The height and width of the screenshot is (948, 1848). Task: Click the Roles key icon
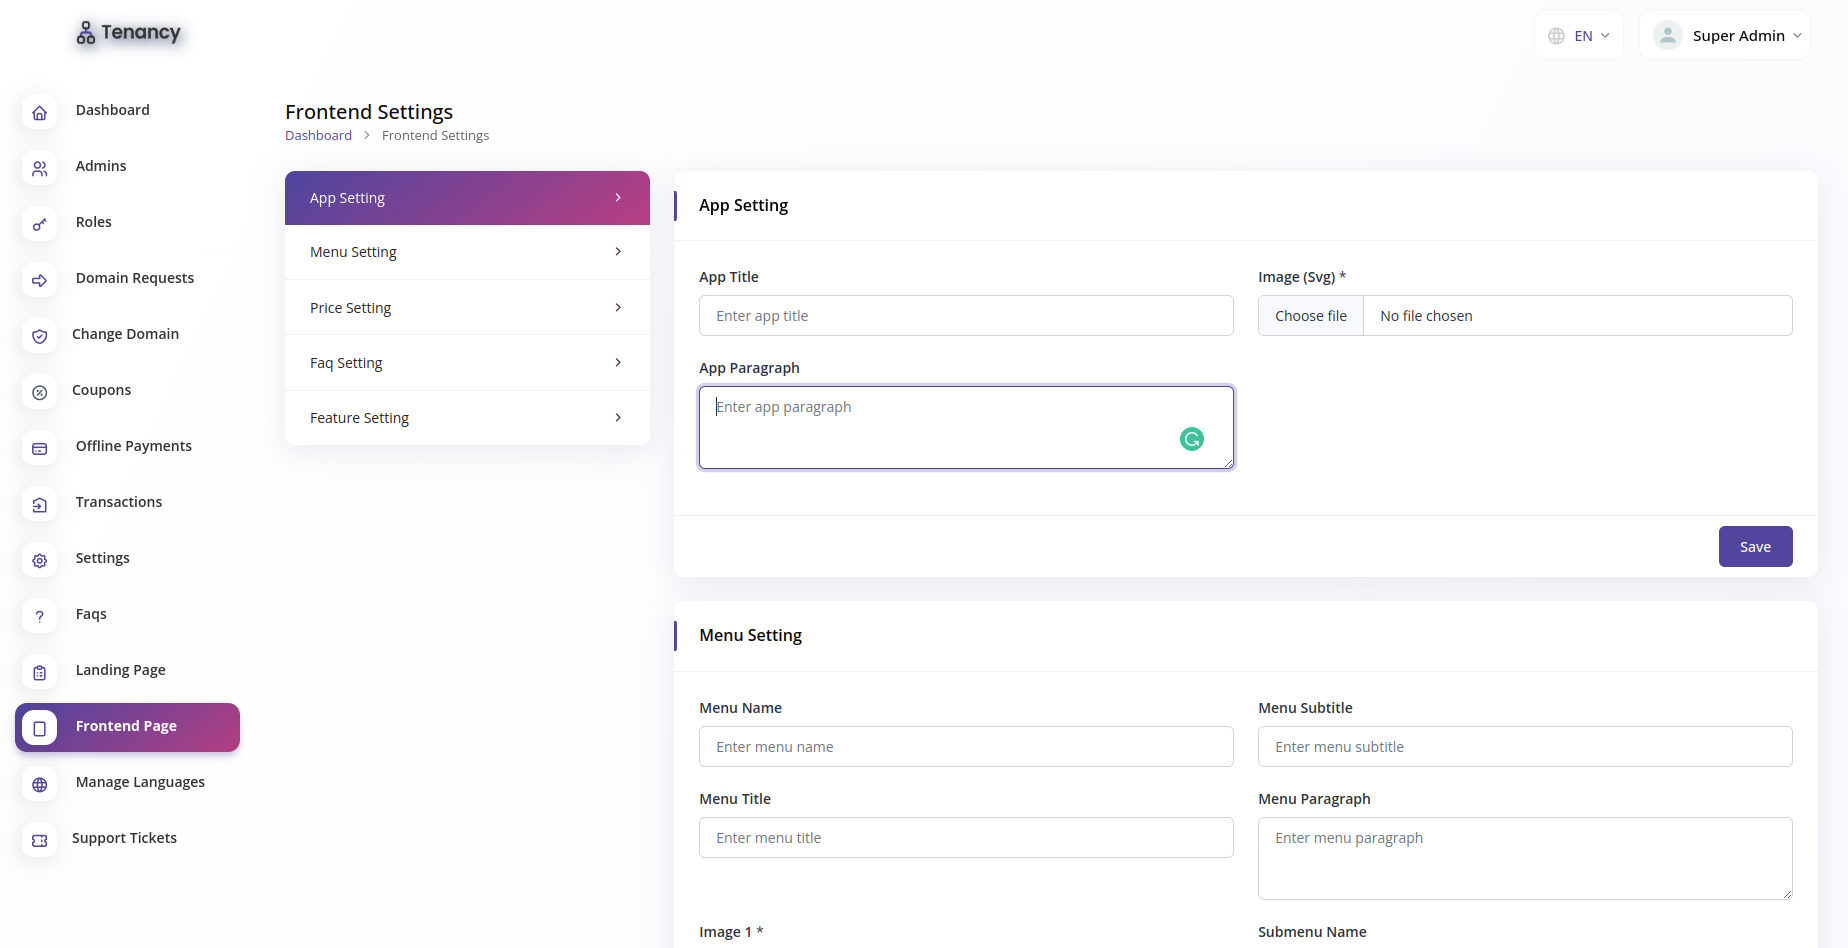pos(39,225)
